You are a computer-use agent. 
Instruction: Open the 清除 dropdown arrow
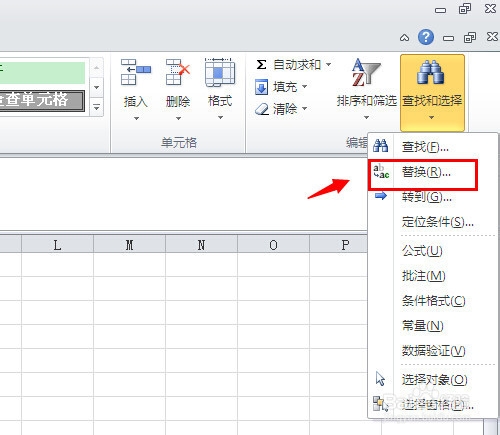tap(304, 109)
